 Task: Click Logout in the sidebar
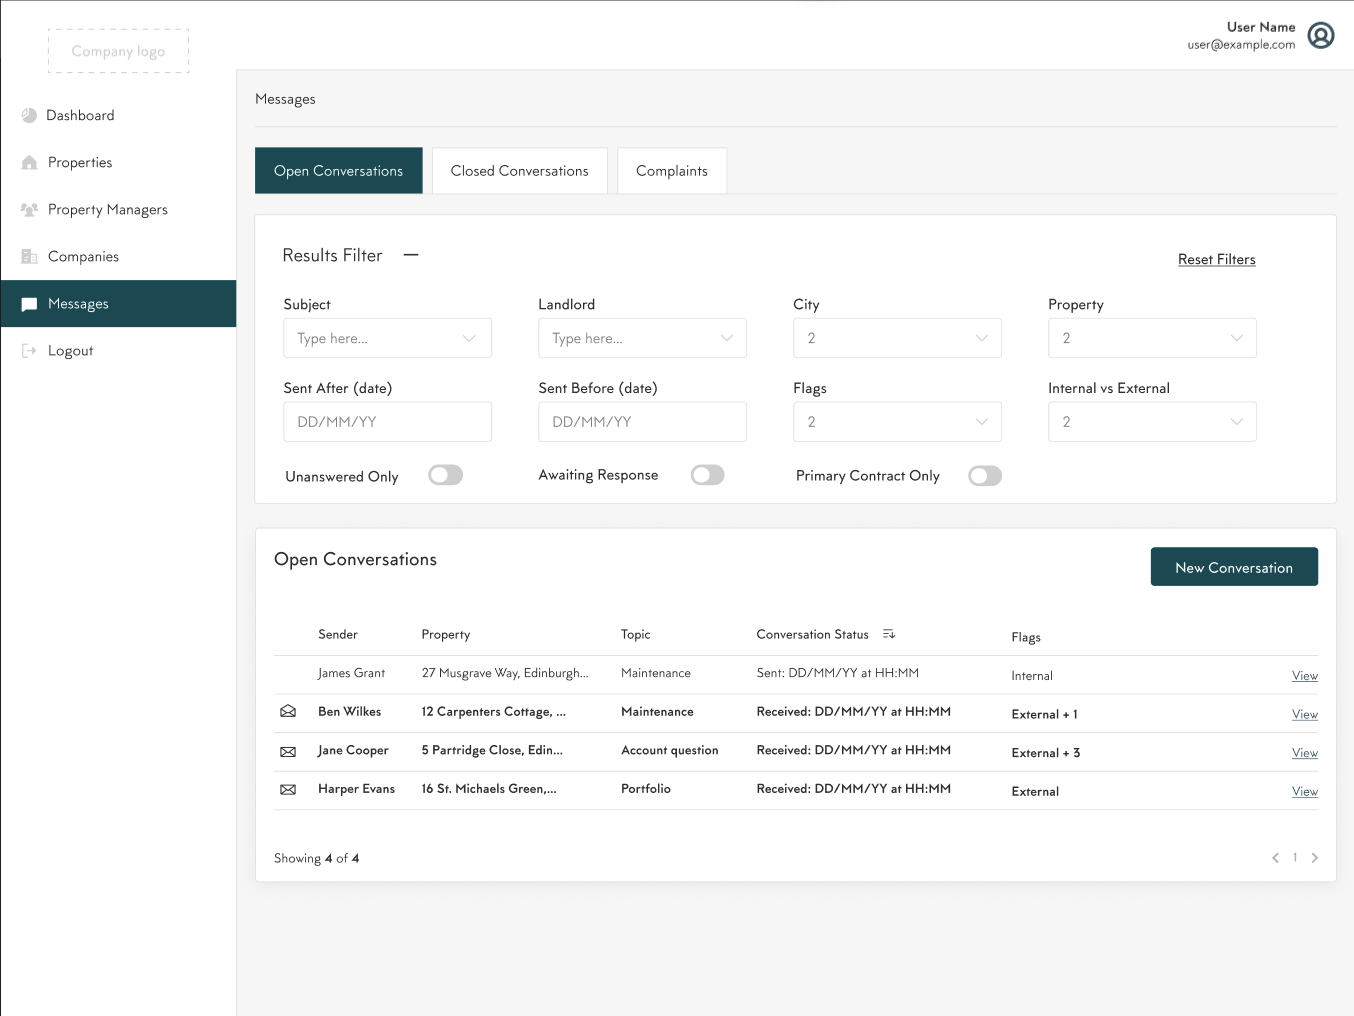tap(118, 351)
